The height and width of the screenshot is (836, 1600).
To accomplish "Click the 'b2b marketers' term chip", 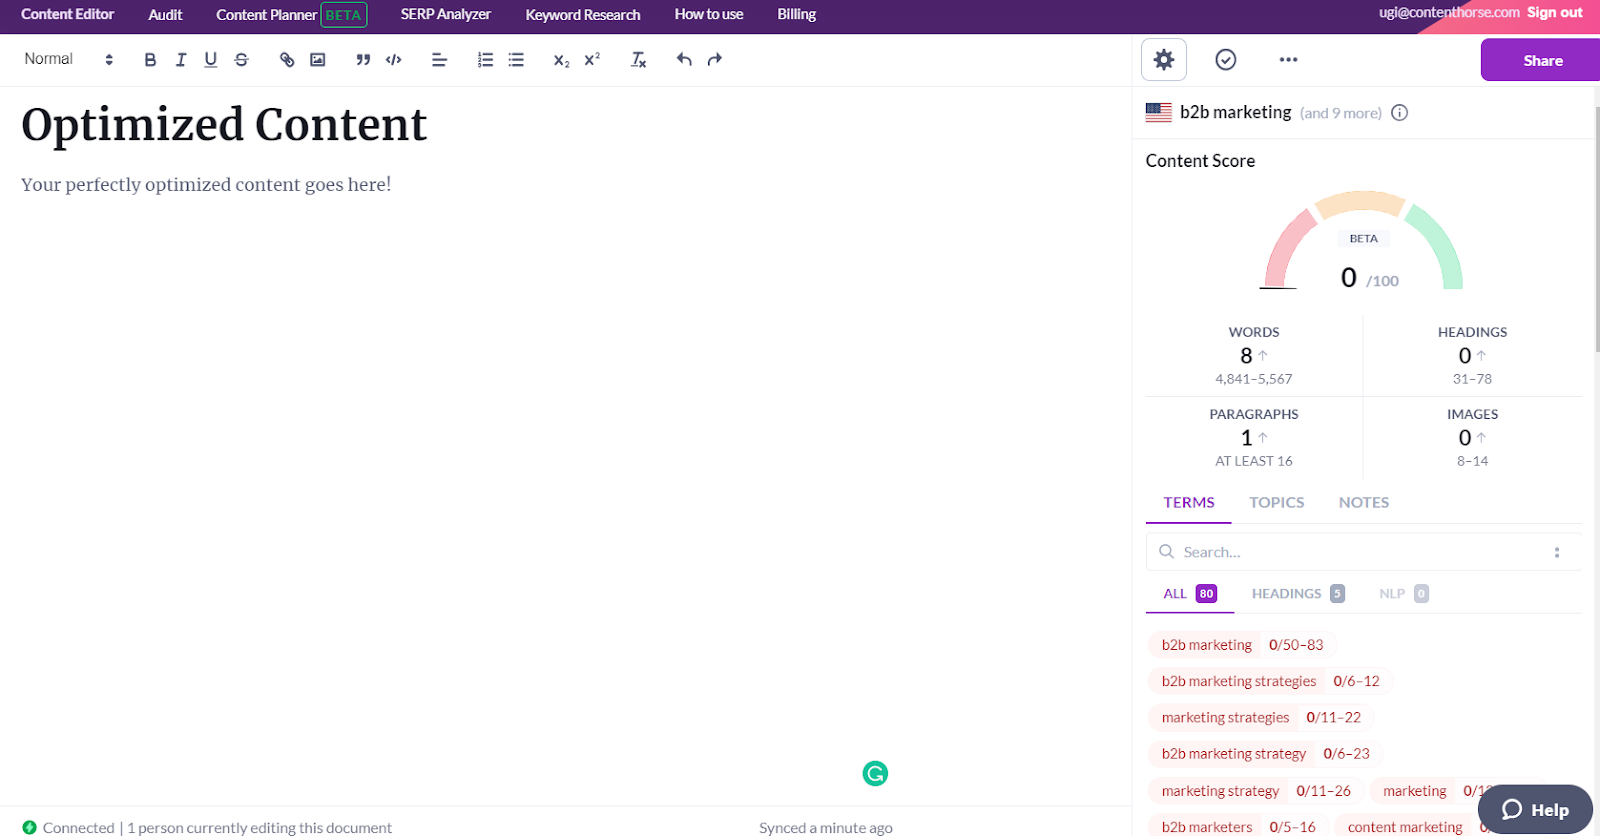I will pyautogui.click(x=1238, y=826).
